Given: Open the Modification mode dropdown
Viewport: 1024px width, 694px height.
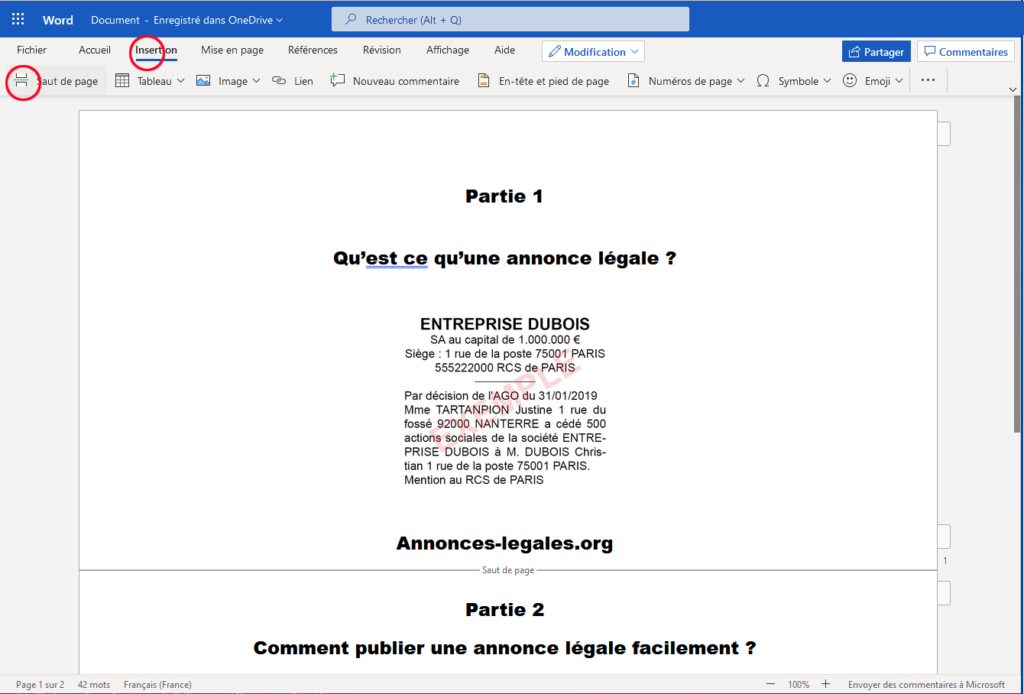Looking at the screenshot, I should coord(593,52).
